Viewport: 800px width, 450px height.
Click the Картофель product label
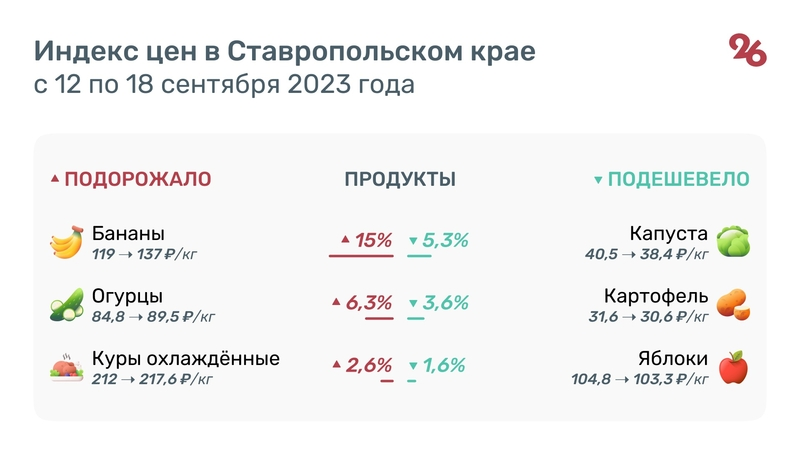coord(656,296)
